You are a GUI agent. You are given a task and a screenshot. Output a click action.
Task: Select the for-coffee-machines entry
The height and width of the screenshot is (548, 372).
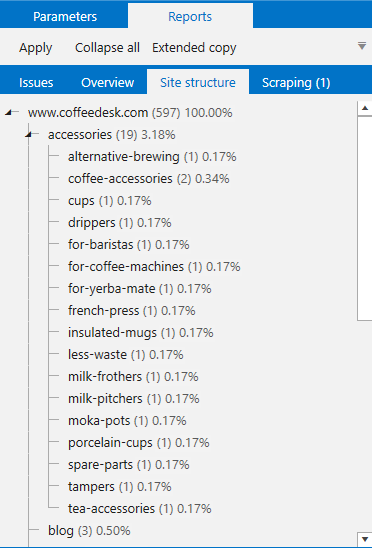click(x=154, y=267)
